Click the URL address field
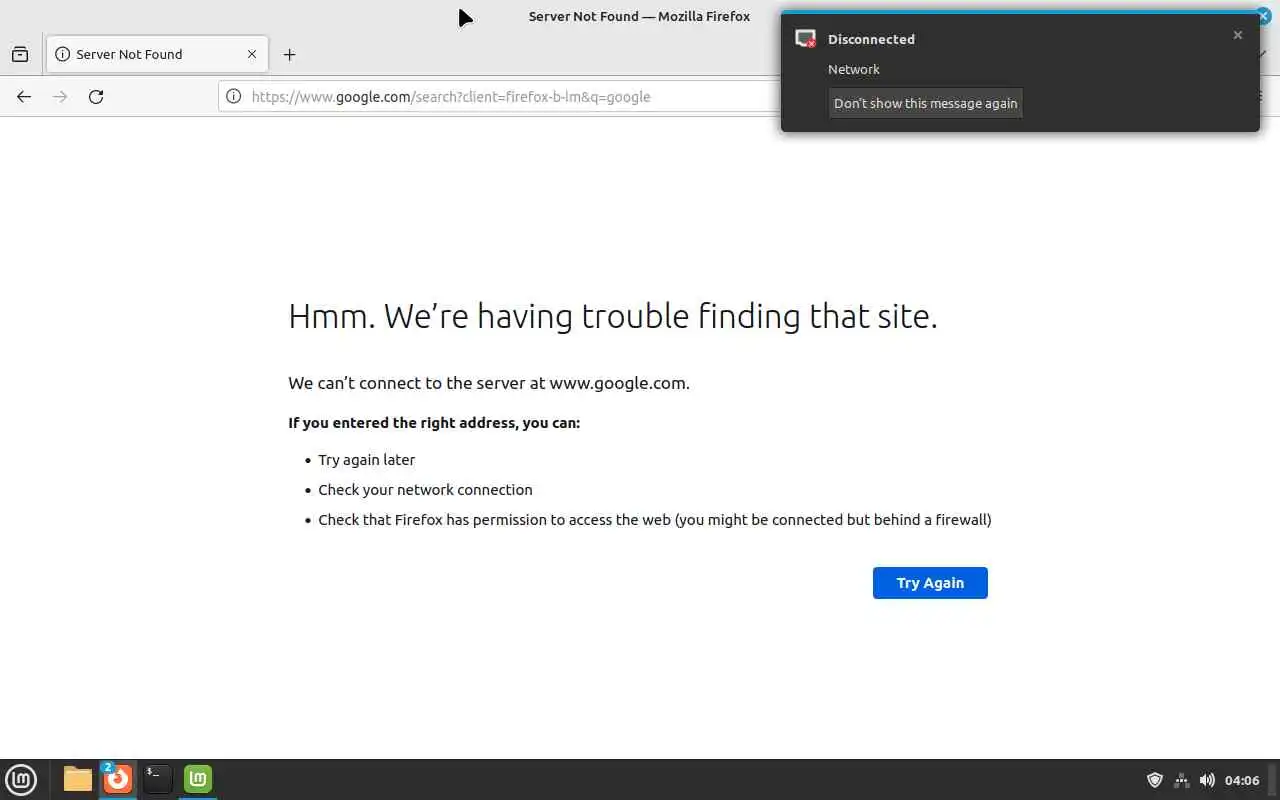Viewport: 1280px width, 800px height. click(500, 97)
